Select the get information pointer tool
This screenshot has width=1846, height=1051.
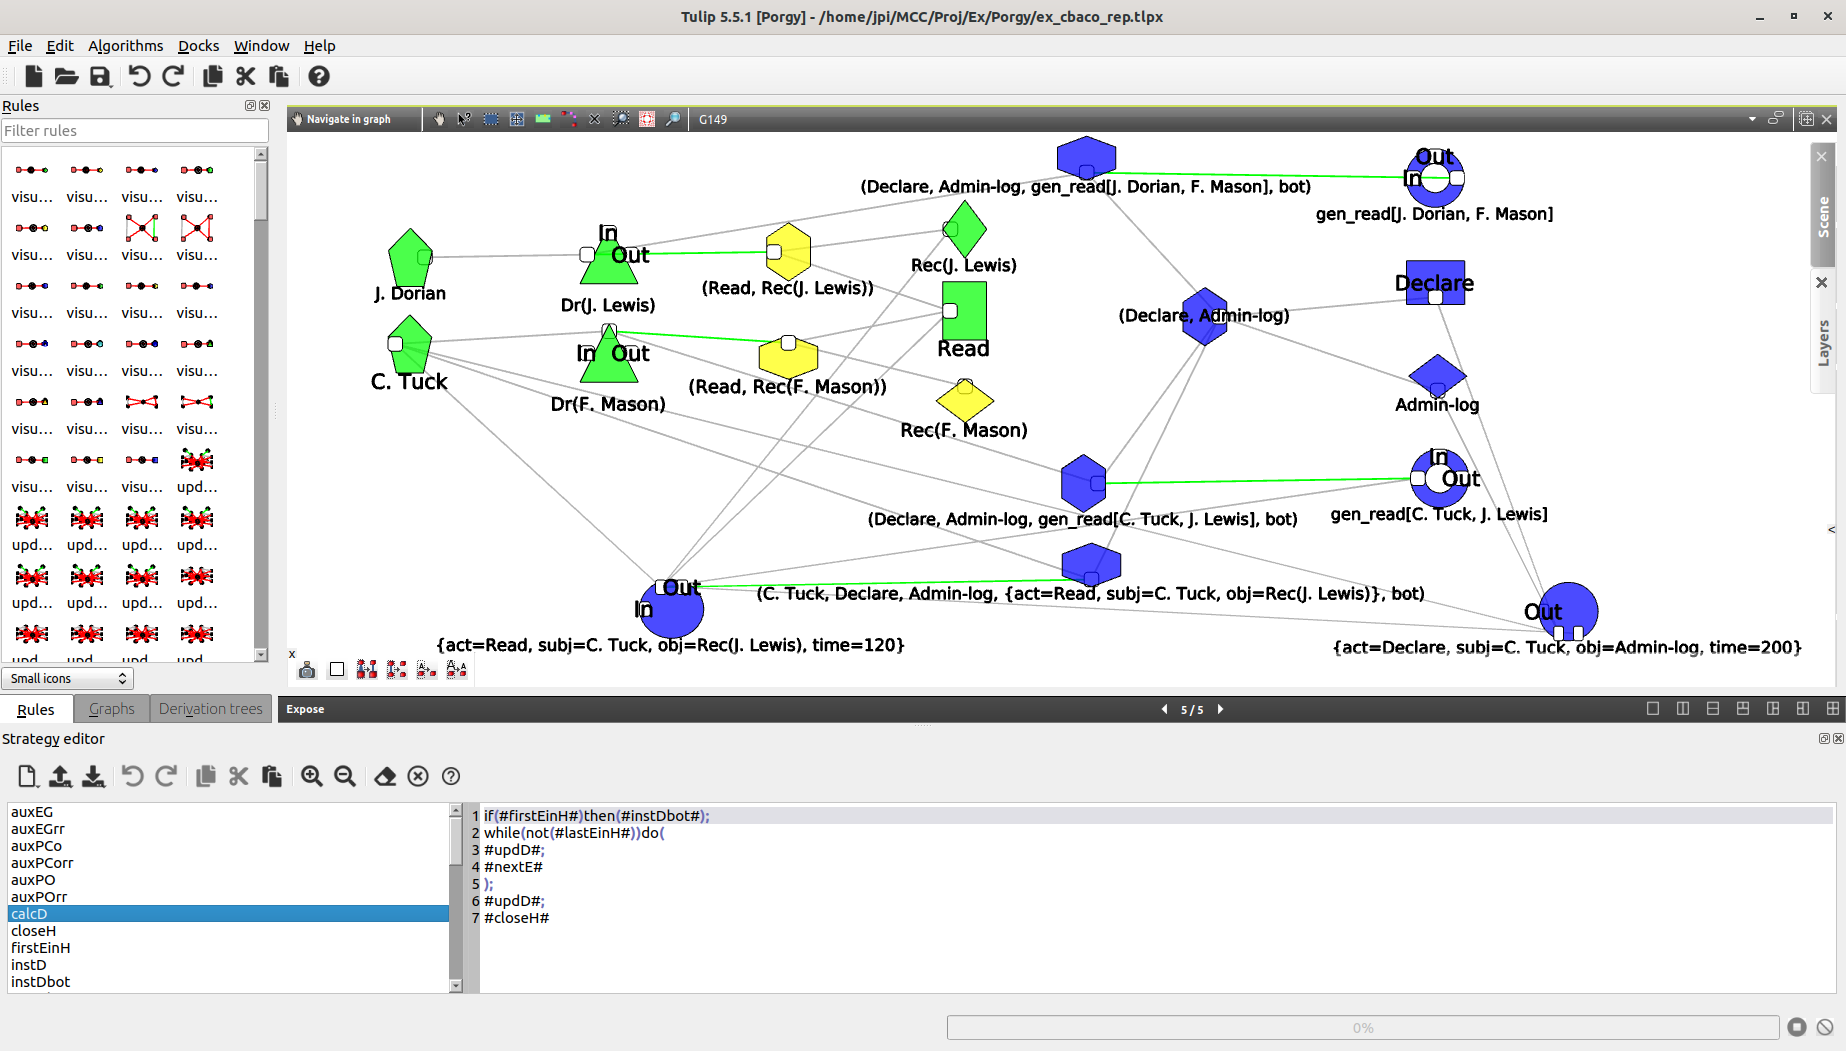(465, 119)
